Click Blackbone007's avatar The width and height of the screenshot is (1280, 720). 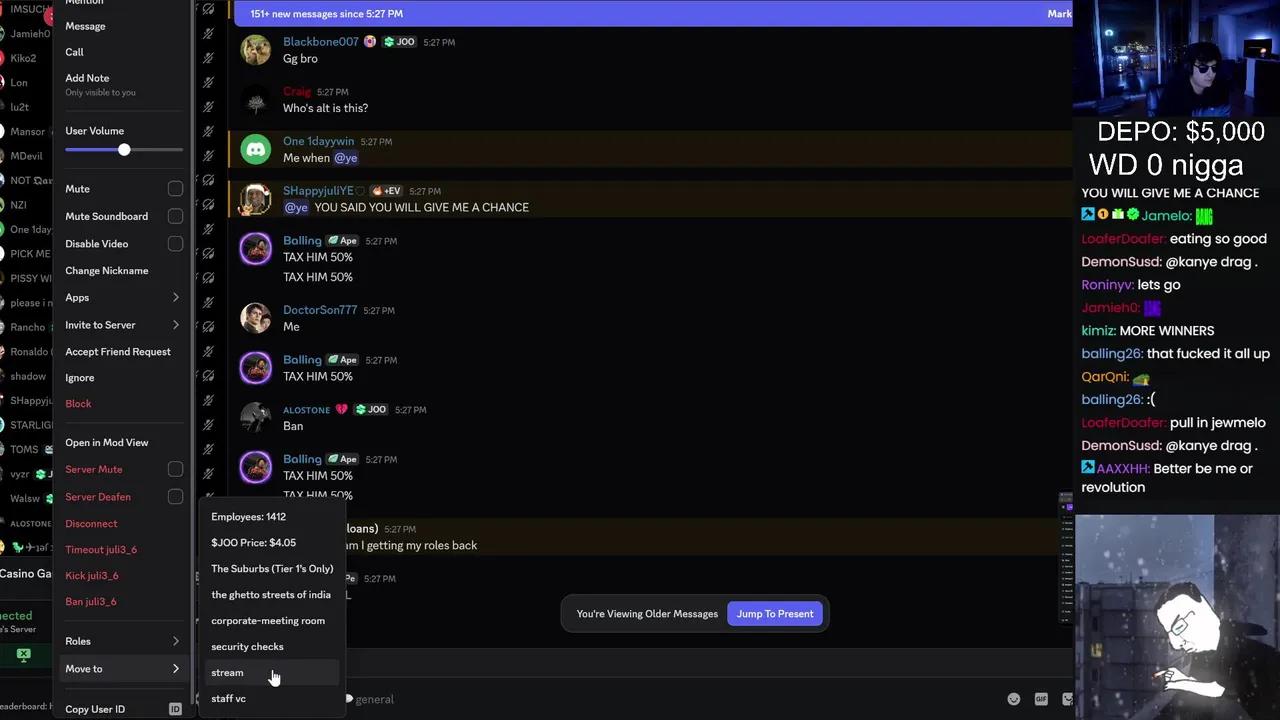pos(255,50)
